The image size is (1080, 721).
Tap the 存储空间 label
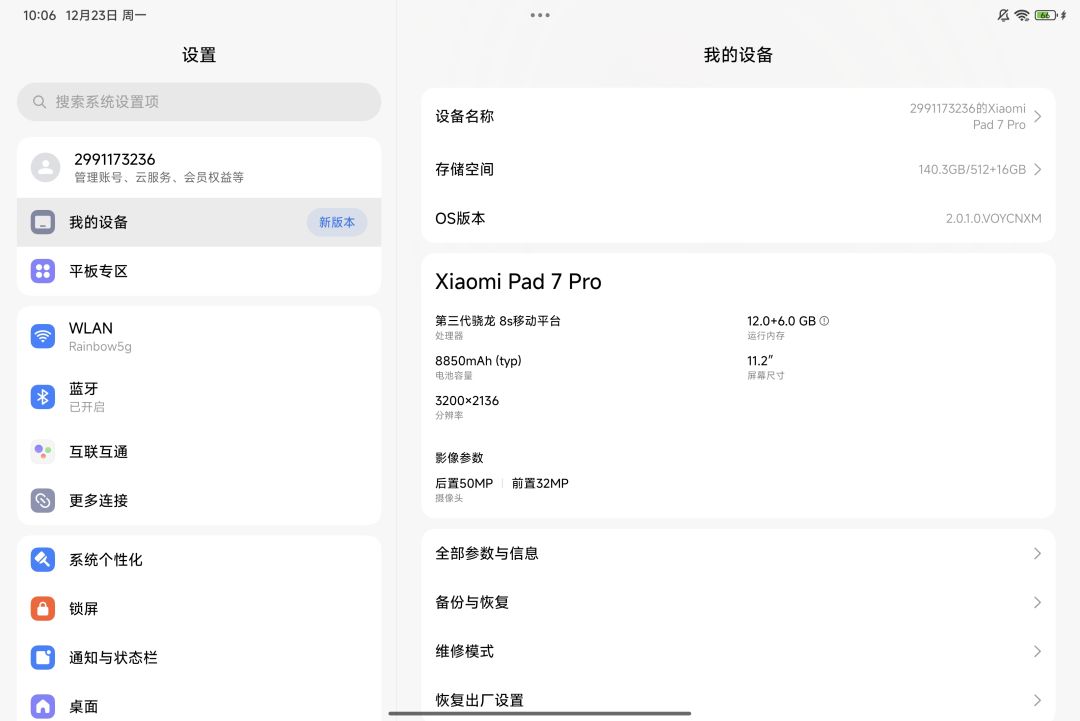464,169
